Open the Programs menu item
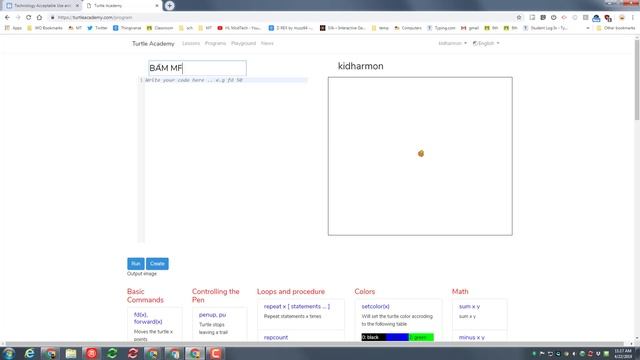This screenshot has width=640, height=360. pos(216,43)
